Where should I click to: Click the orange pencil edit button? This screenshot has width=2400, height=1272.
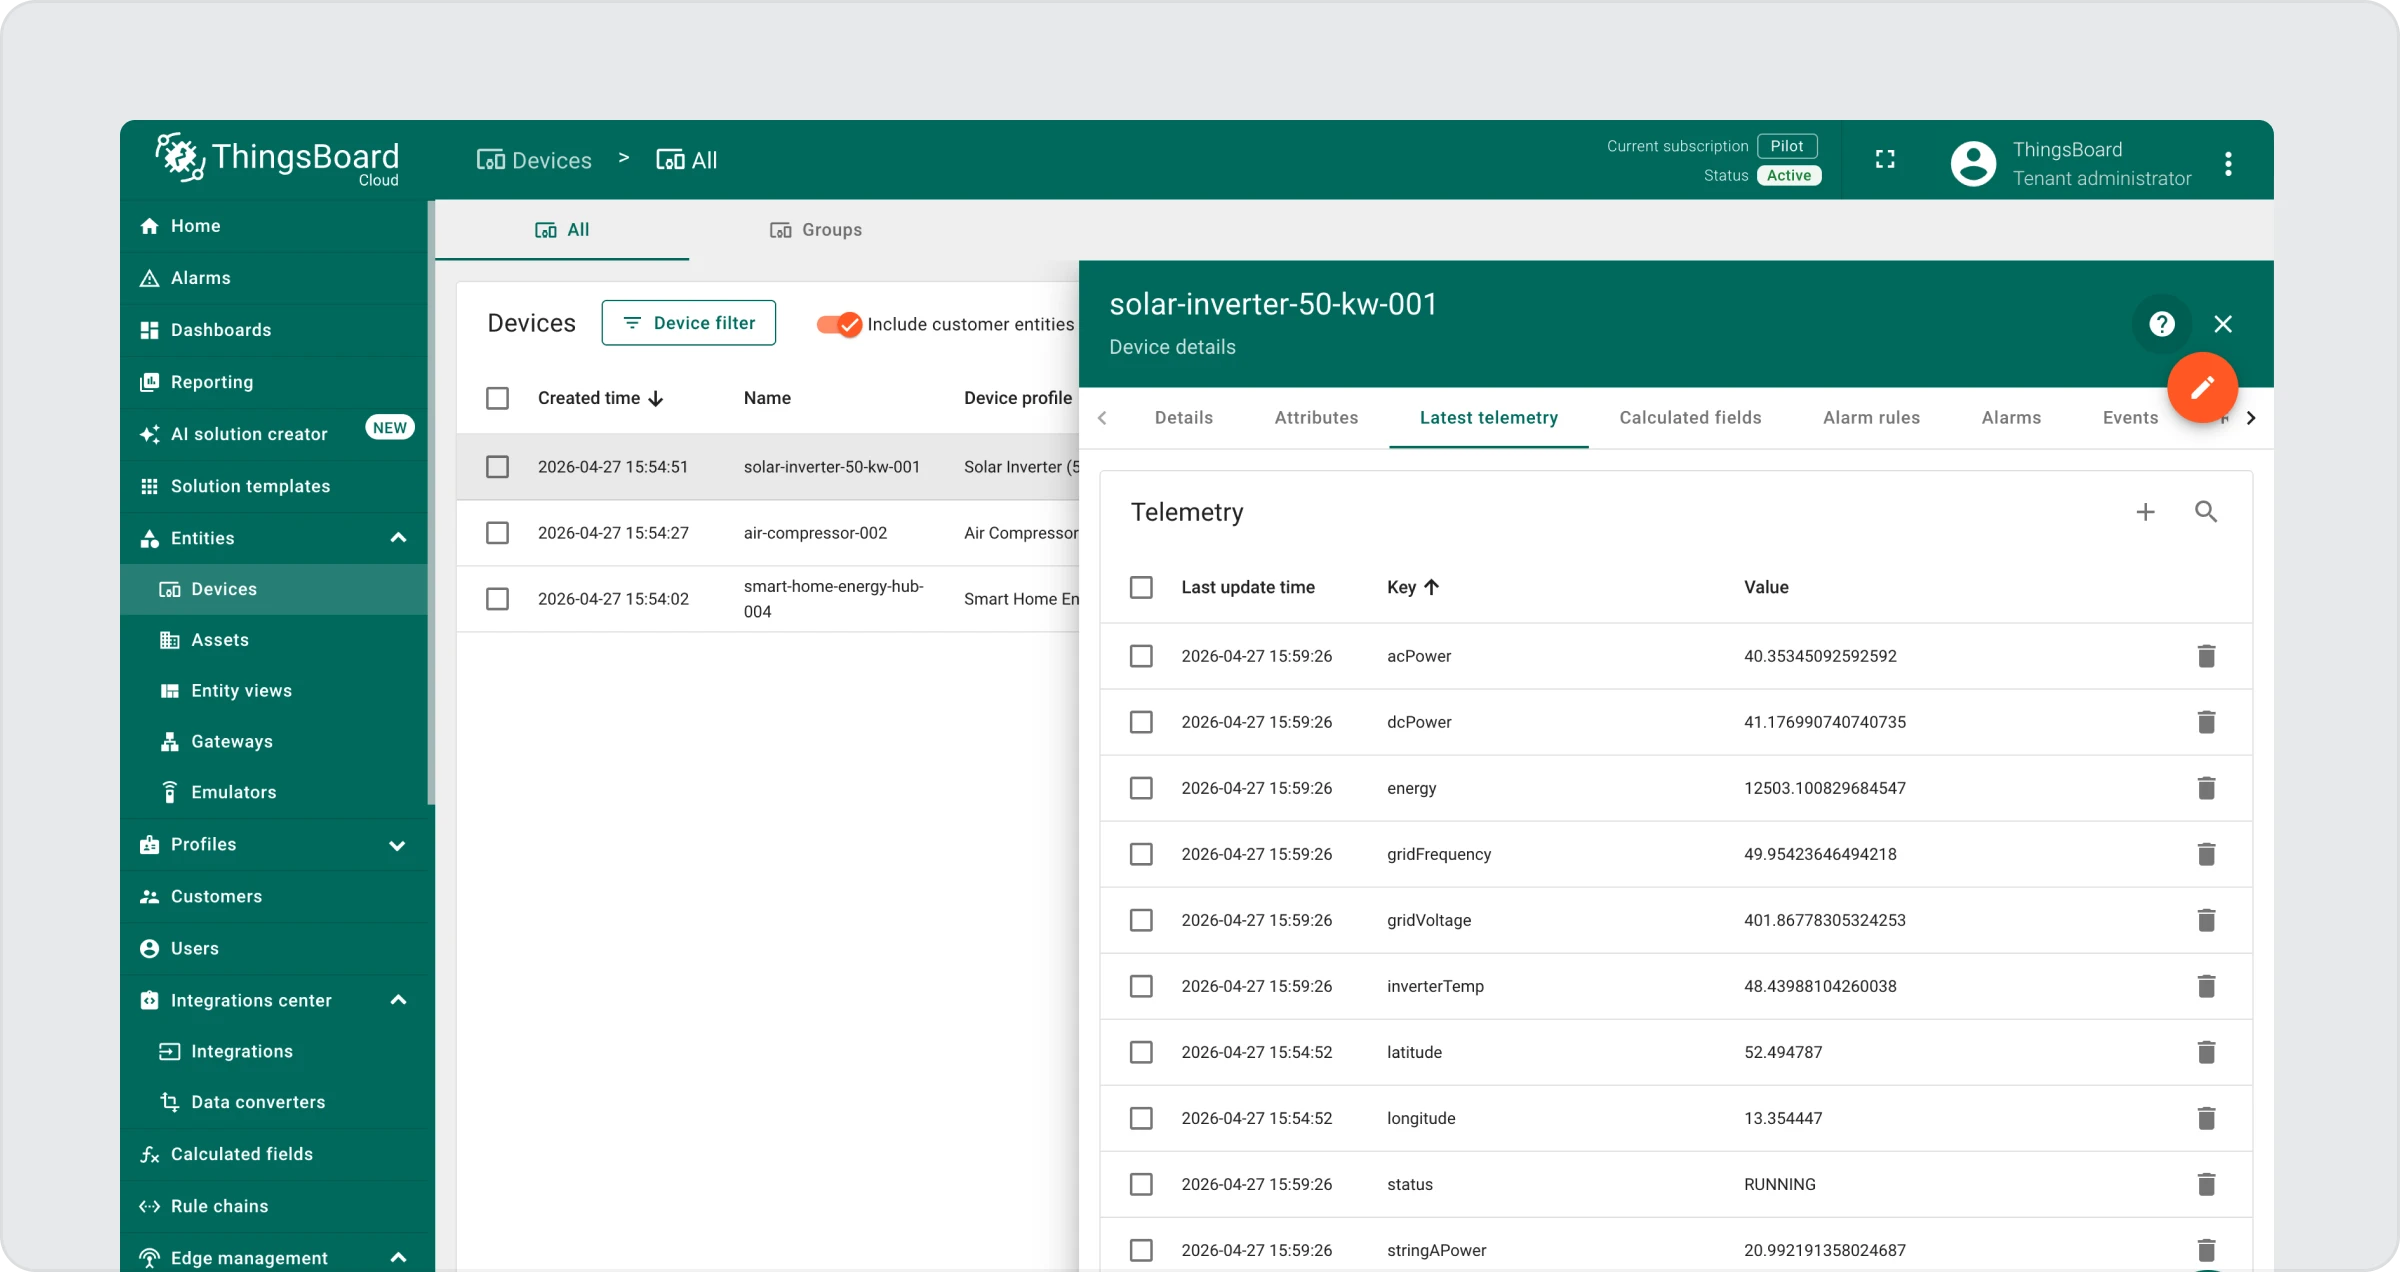(x=2201, y=388)
